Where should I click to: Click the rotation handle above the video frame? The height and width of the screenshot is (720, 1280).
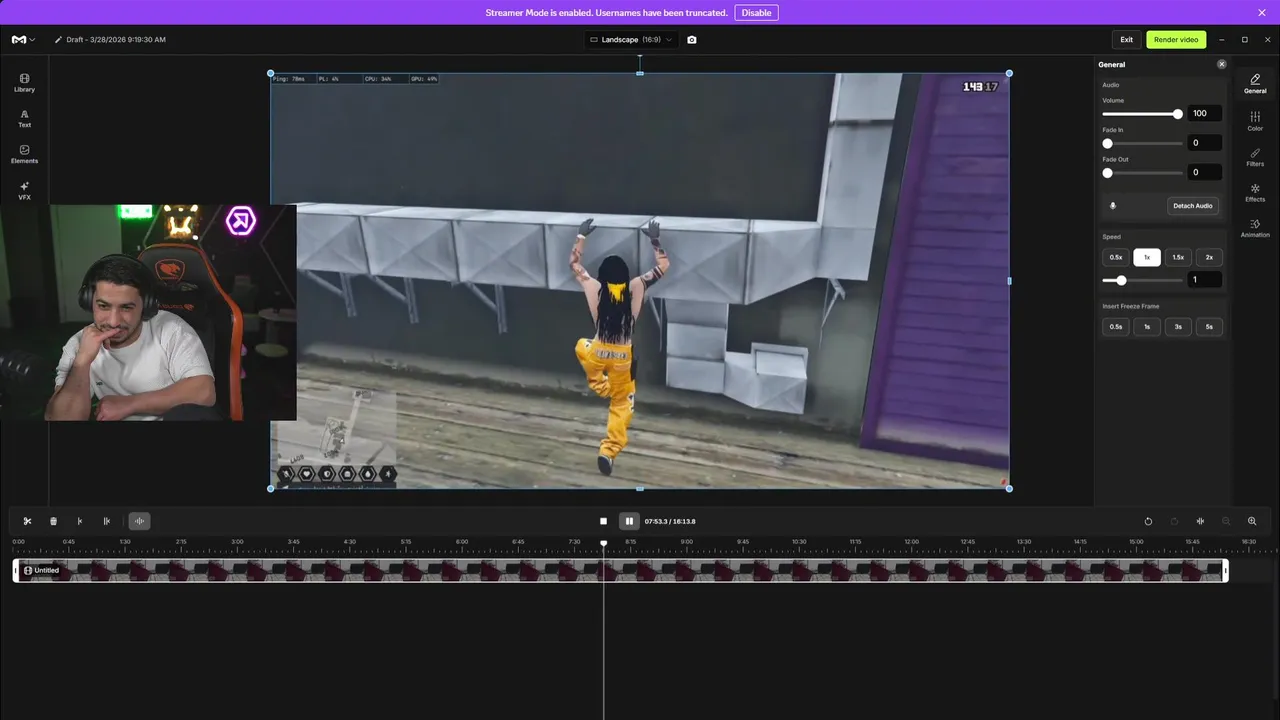pos(640,58)
